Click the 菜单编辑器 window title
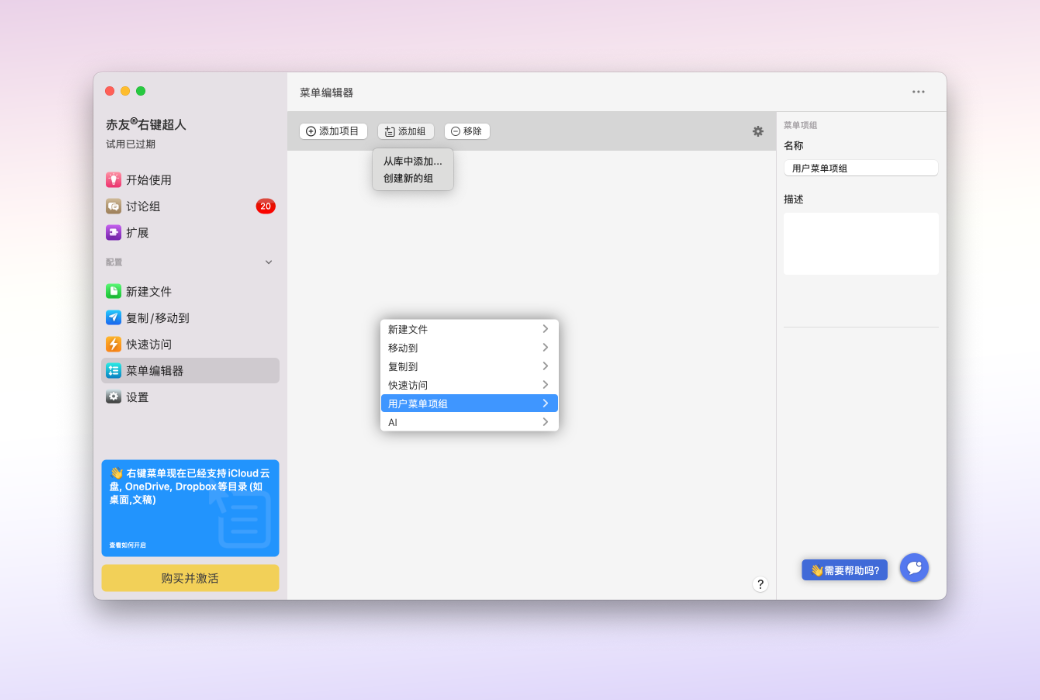1040x700 pixels. pyautogui.click(x=326, y=92)
